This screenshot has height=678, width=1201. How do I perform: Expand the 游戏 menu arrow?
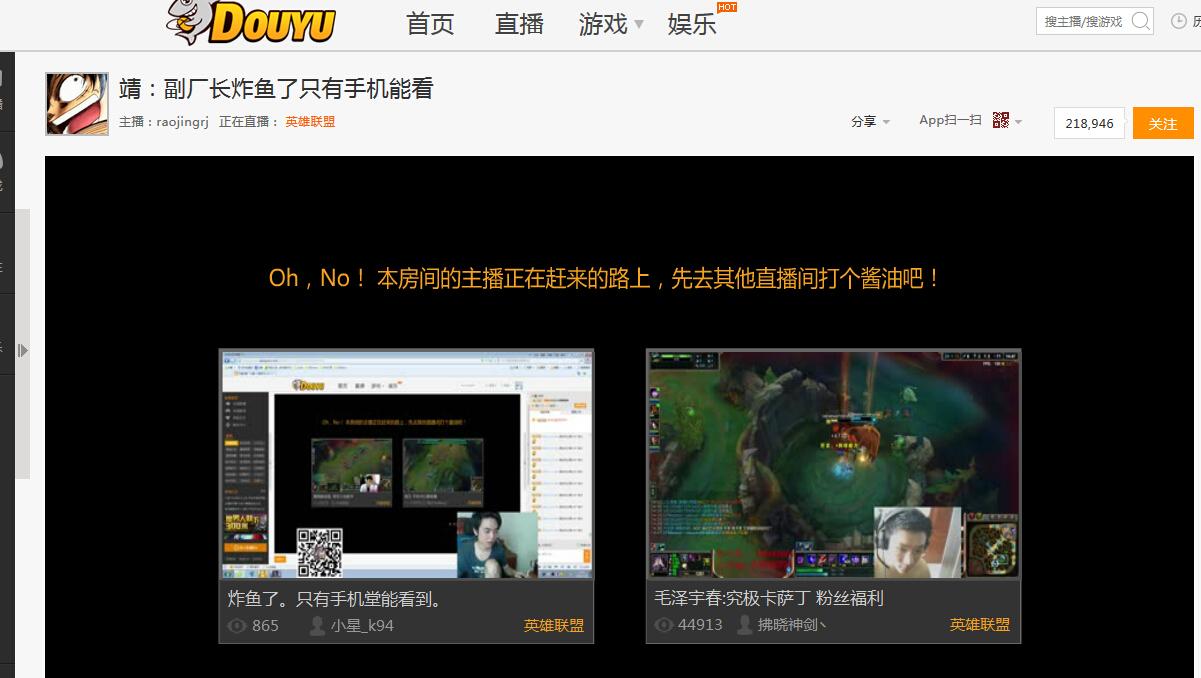point(639,24)
